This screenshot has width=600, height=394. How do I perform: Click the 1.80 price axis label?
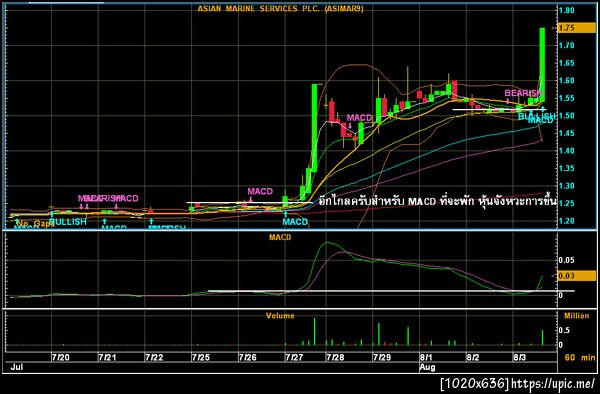(x=566, y=10)
